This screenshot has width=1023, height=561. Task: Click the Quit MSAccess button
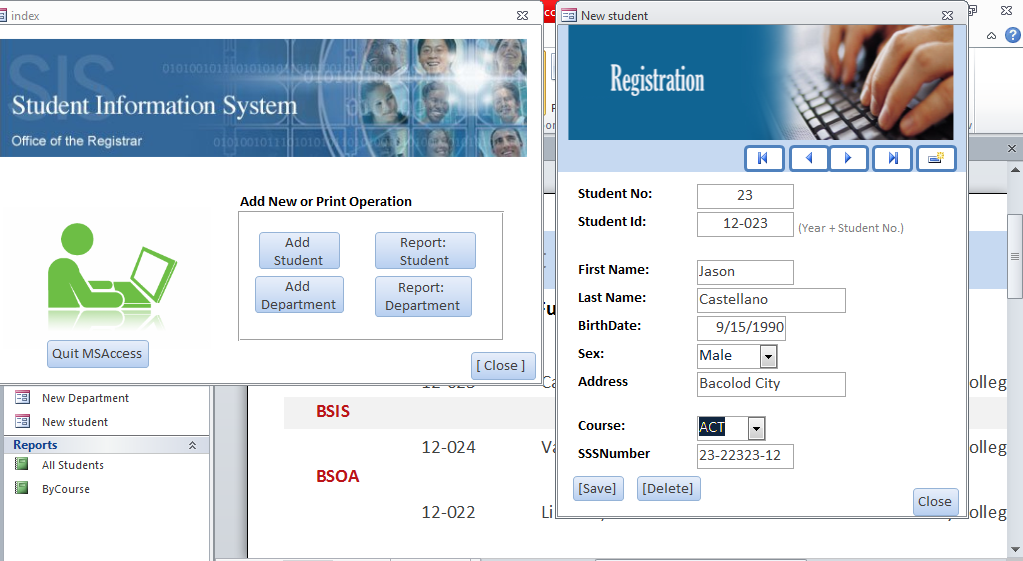97,354
